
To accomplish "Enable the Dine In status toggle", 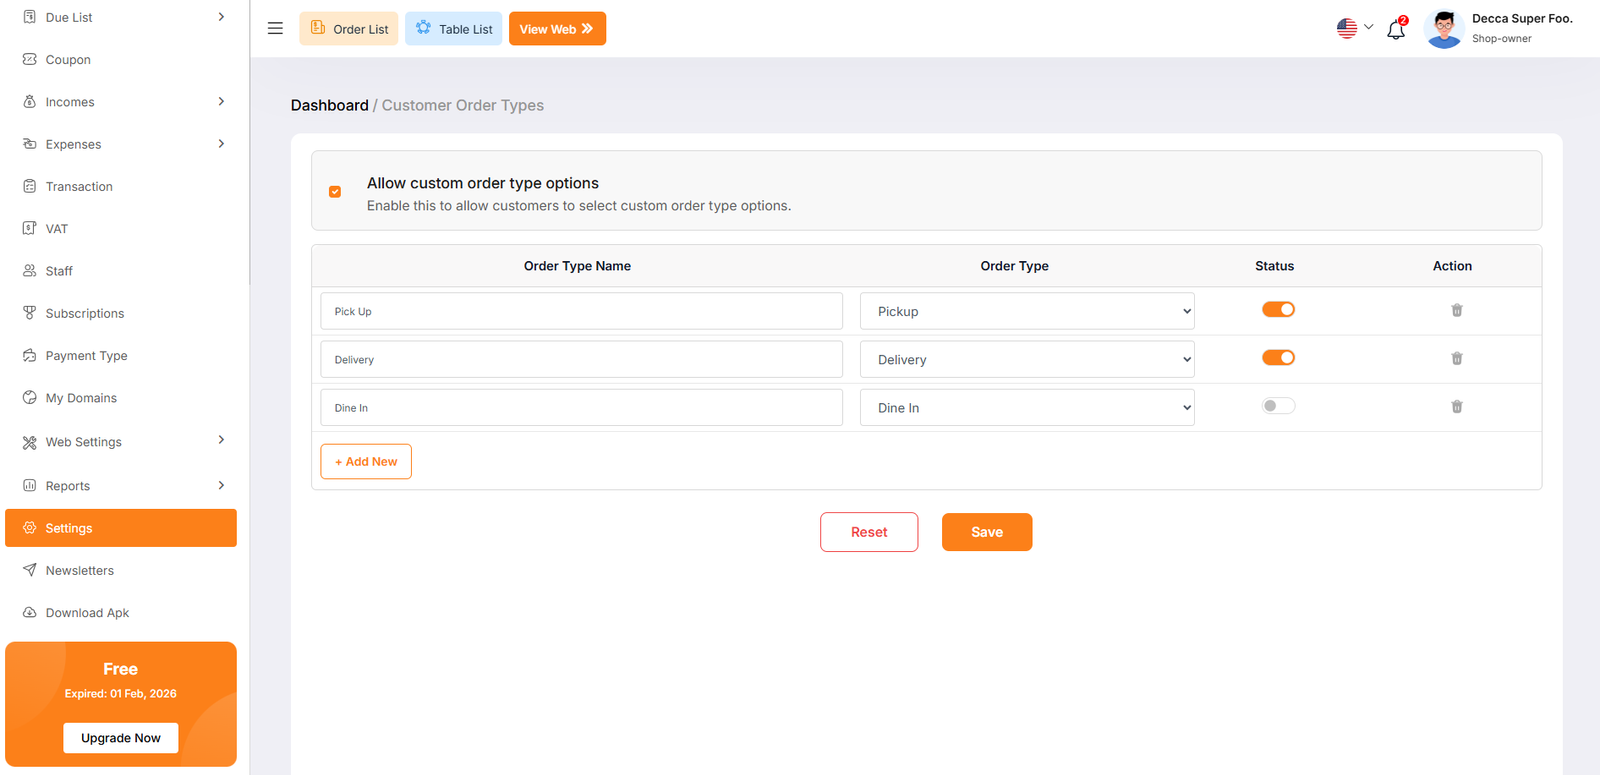I will [1278, 406].
